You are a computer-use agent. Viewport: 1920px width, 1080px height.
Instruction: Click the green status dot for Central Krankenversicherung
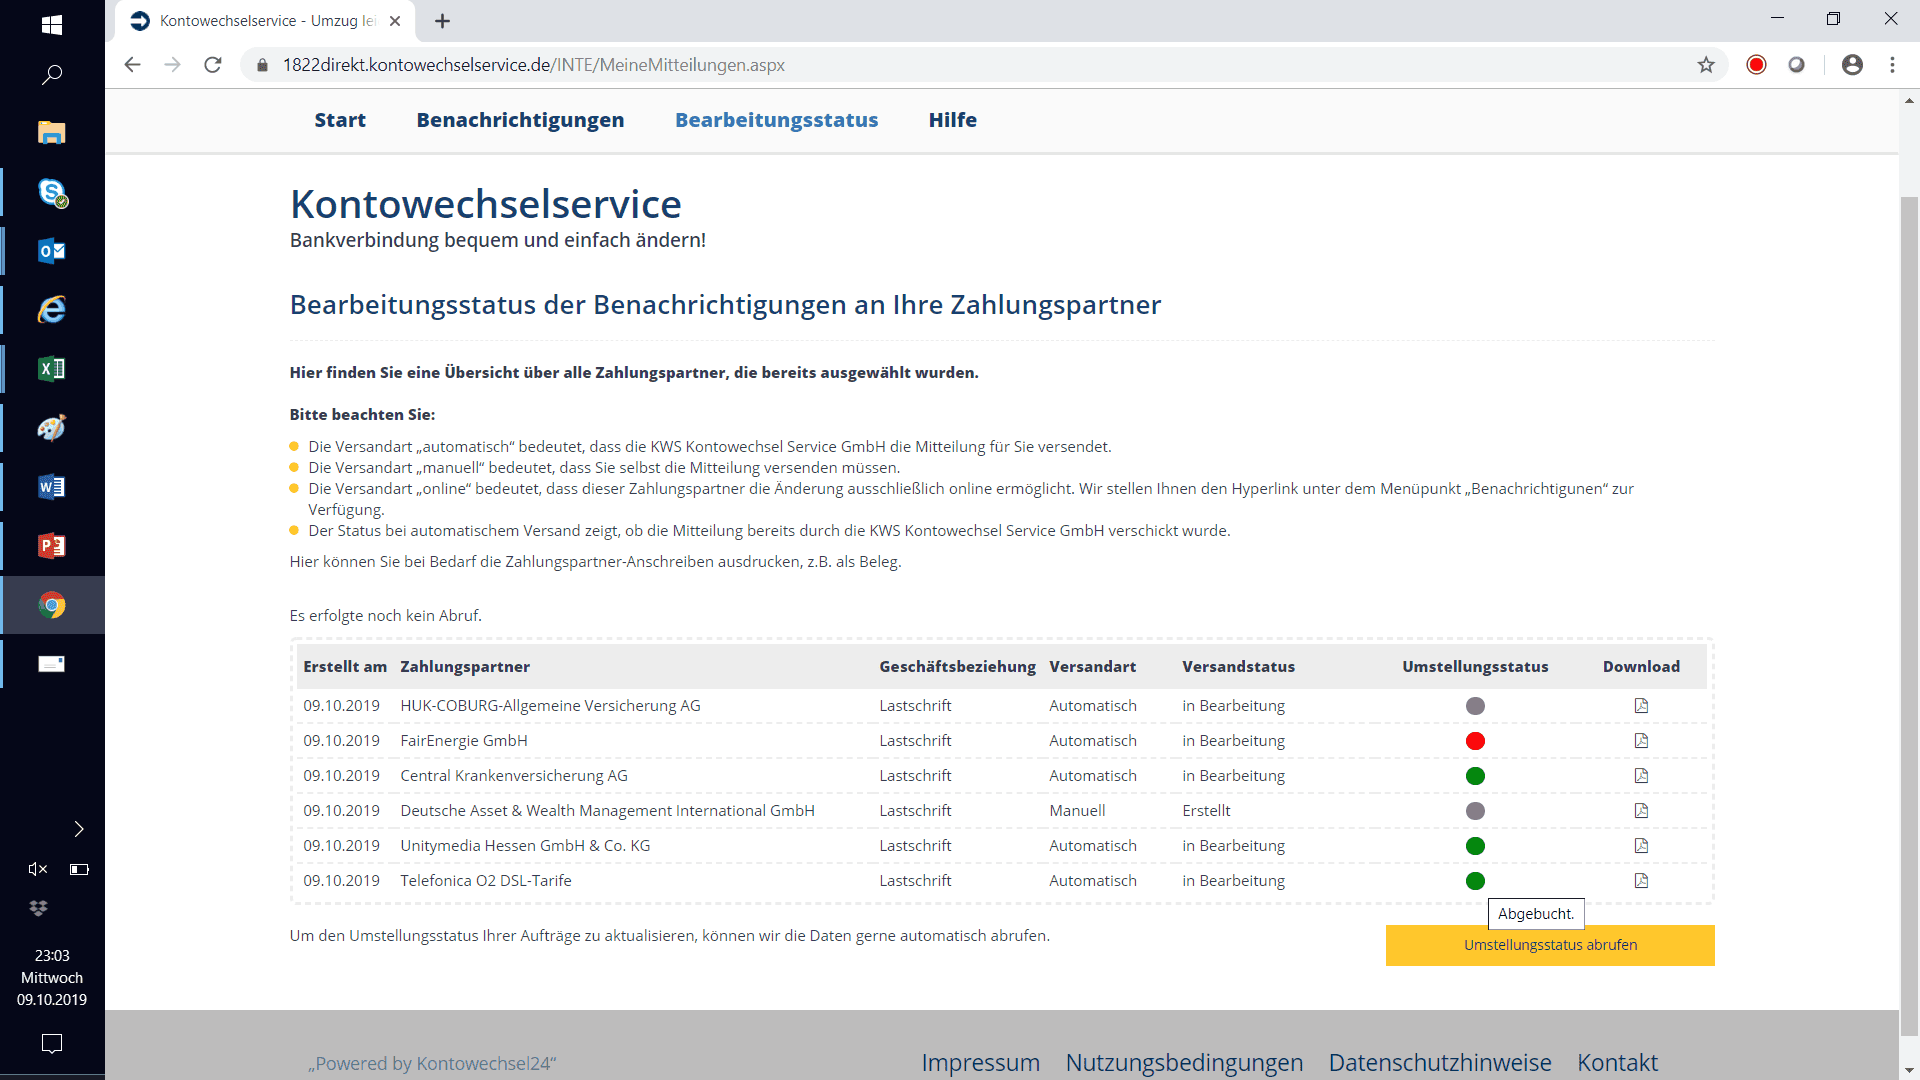tap(1475, 776)
